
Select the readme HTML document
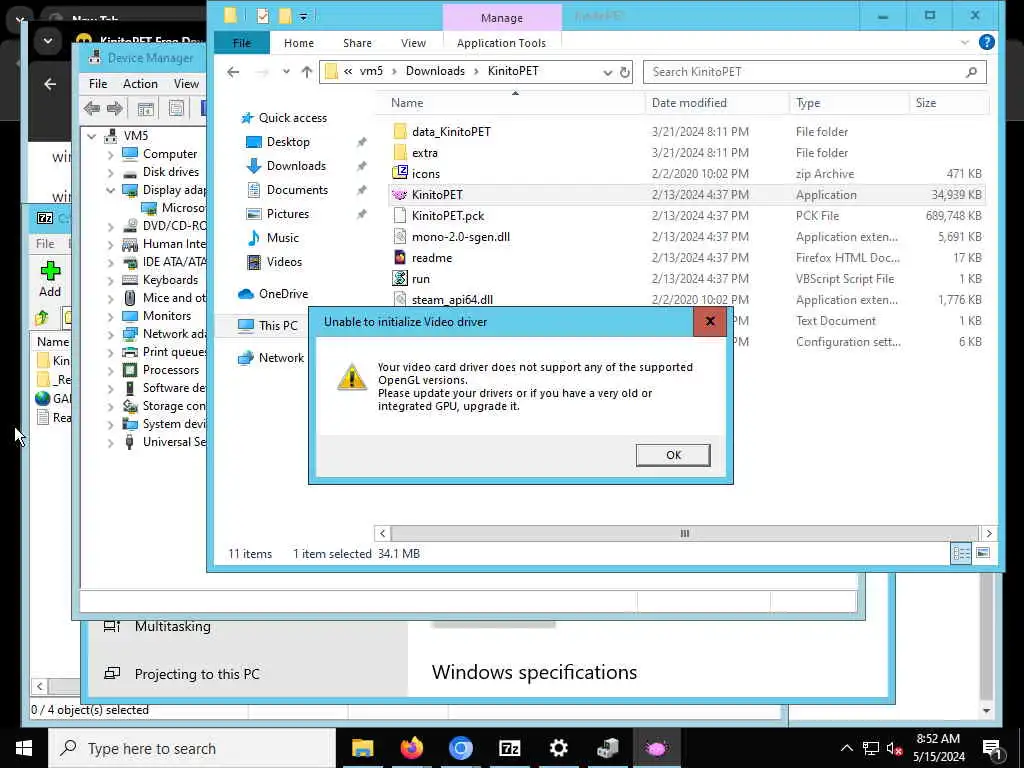pyautogui.click(x=432, y=258)
